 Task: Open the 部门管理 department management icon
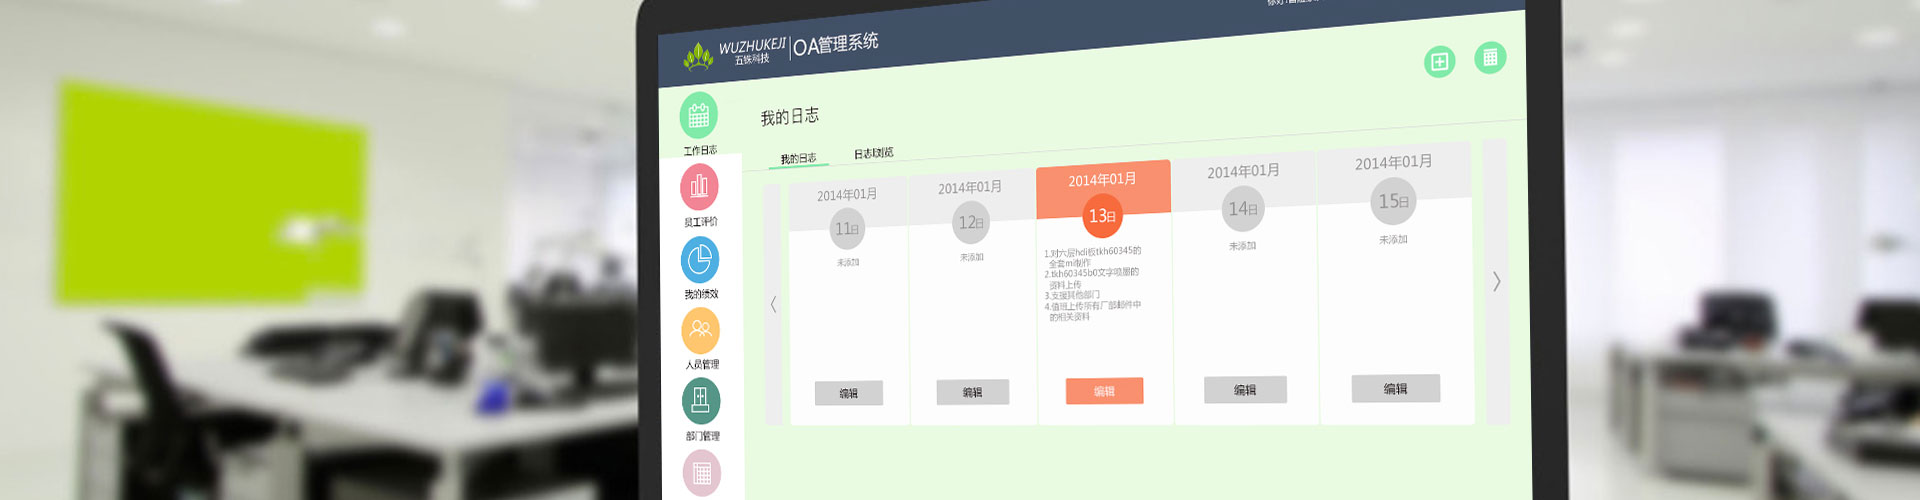[700, 401]
